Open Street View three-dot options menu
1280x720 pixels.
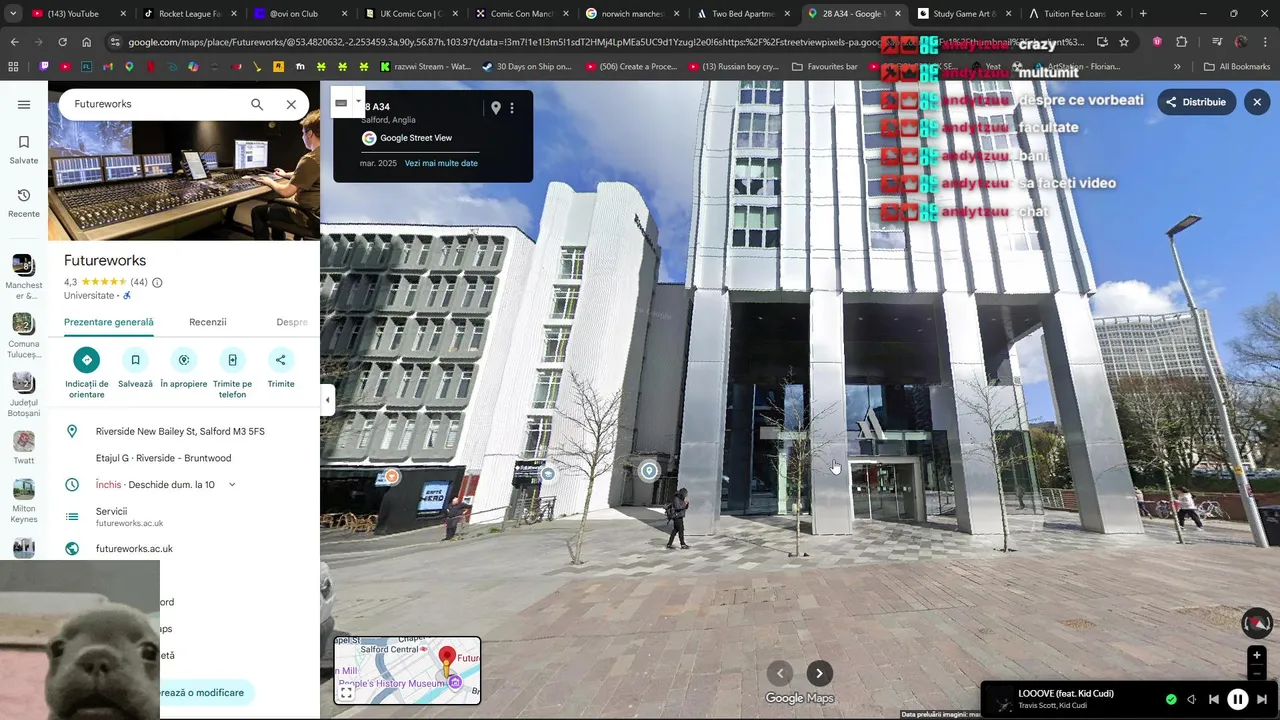512,108
